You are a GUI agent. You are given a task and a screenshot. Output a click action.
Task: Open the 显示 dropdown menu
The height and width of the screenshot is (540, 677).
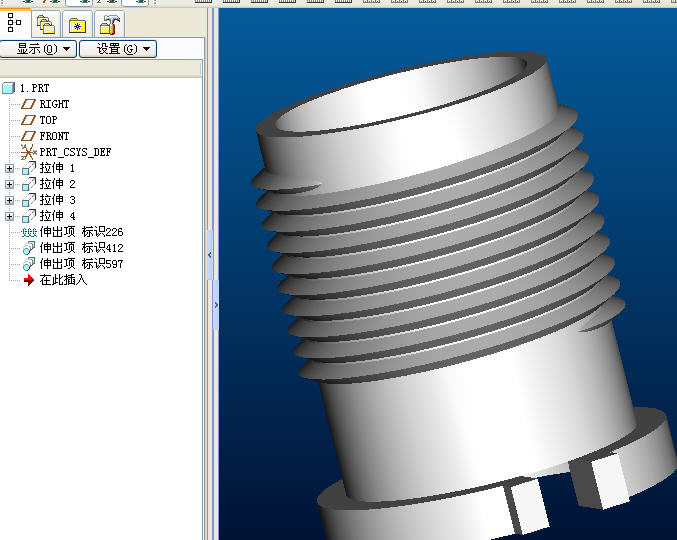[38, 49]
